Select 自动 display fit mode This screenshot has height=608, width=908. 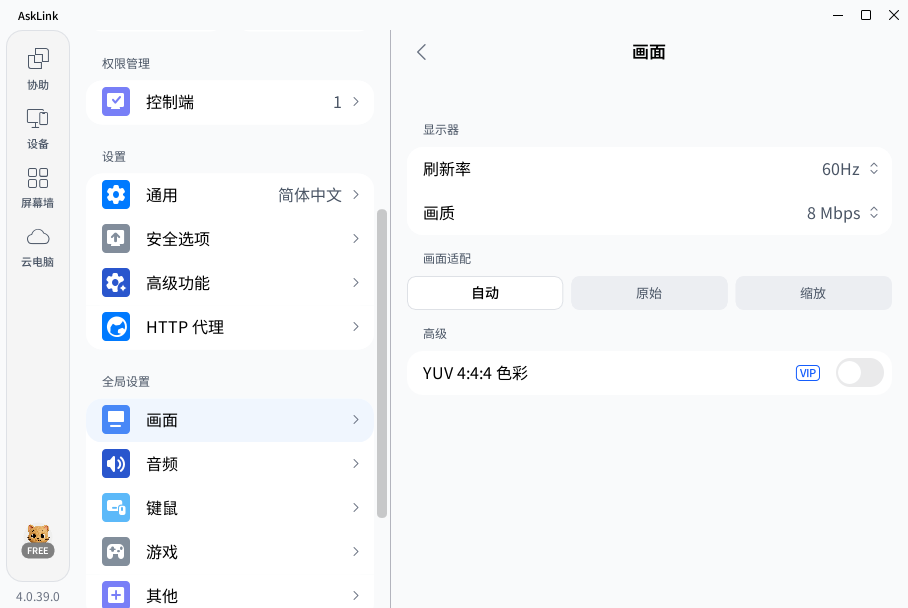pyautogui.click(x=485, y=293)
